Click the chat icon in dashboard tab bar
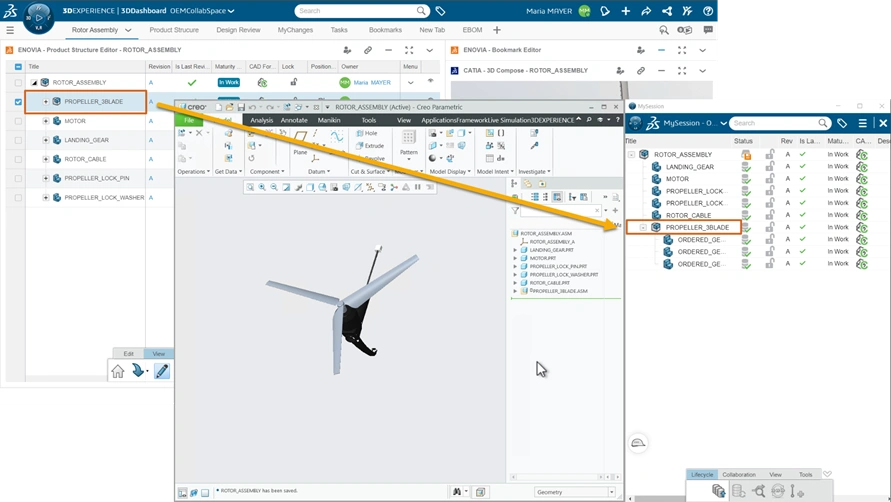 707,30
